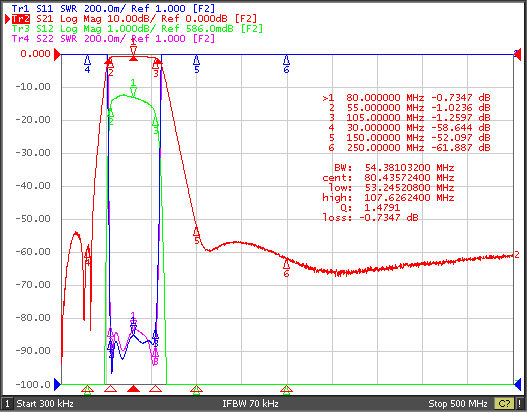Click the cent: 80.43572400 MHz readout
The image size is (527, 413).
[x=388, y=177]
